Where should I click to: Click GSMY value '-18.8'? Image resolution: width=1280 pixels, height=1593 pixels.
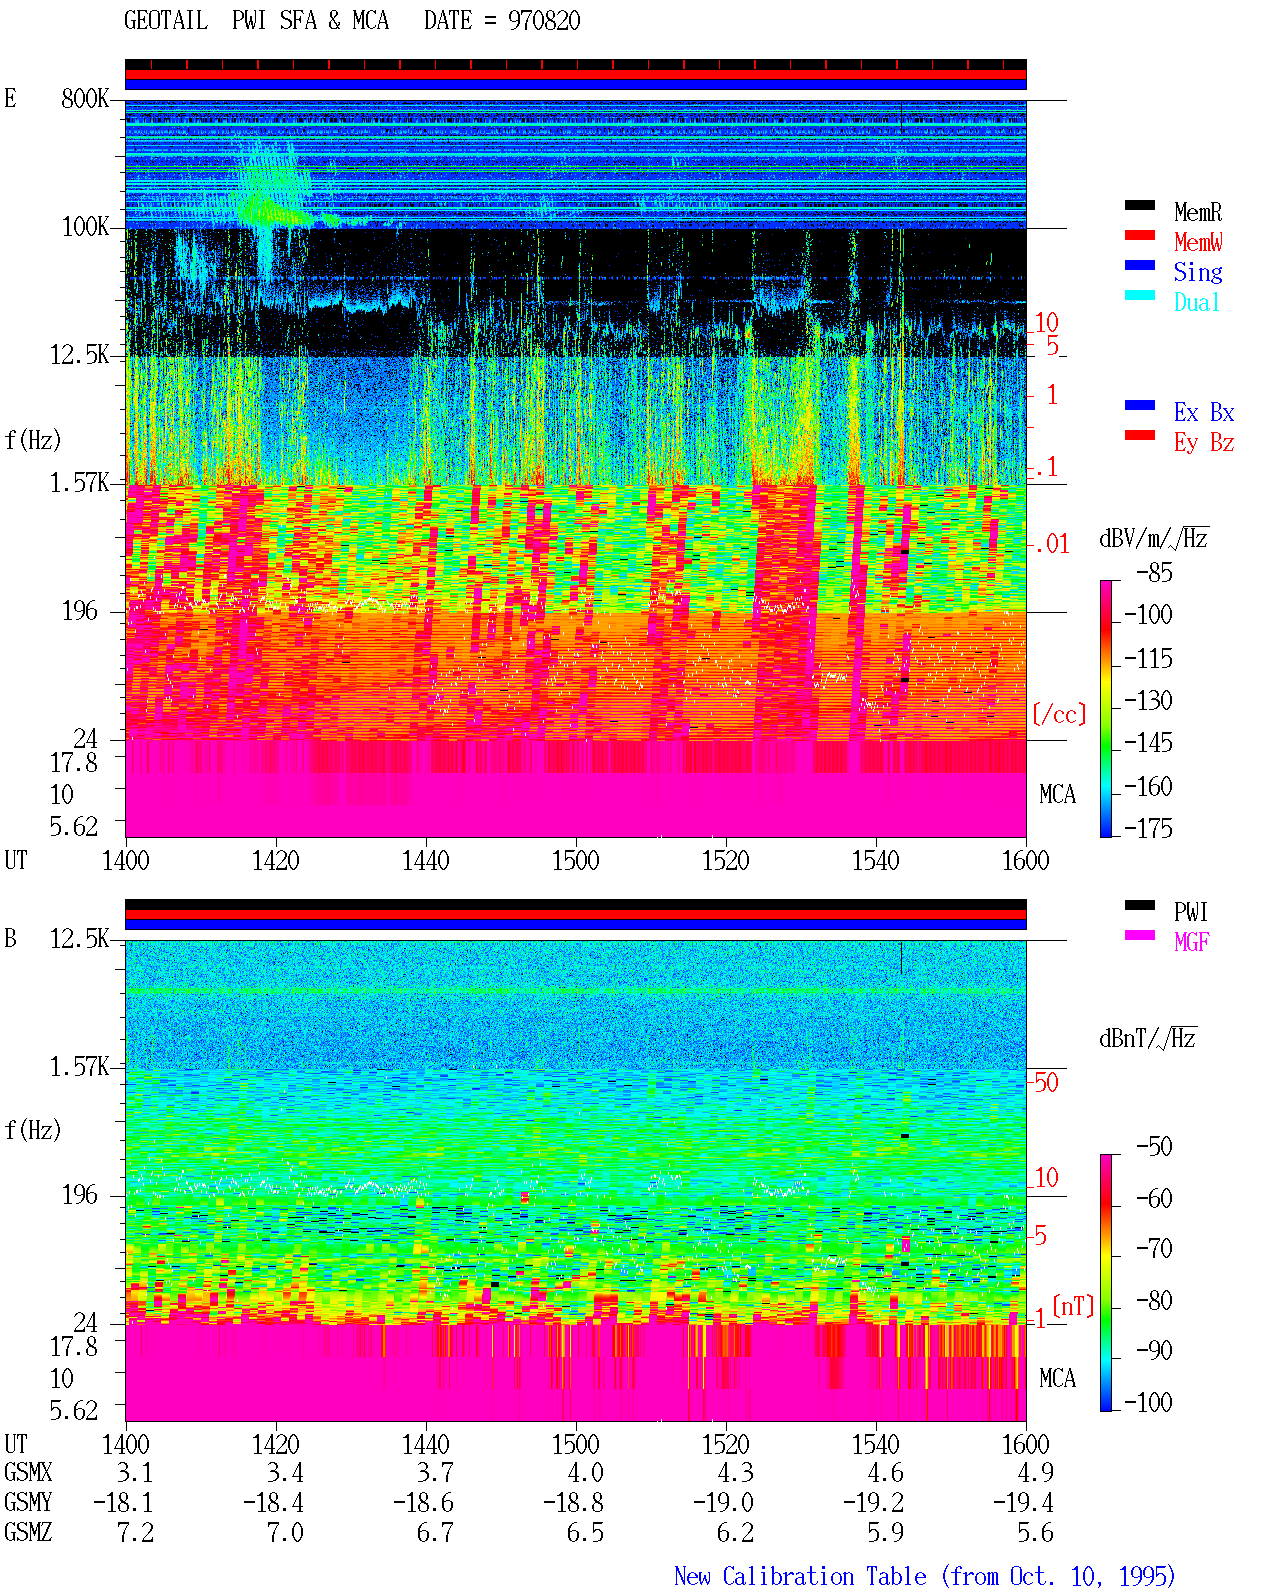(x=573, y=1503)
